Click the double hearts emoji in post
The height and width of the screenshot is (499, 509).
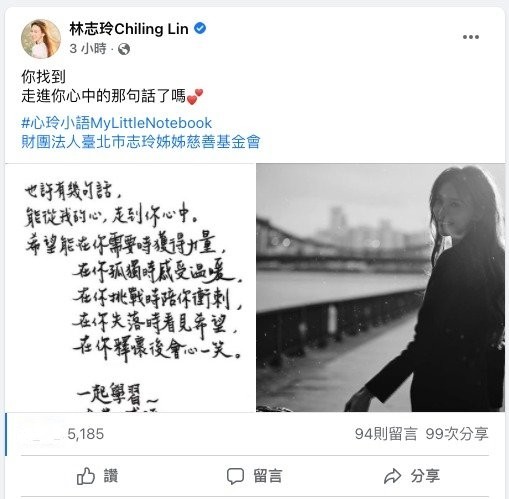point(195,97)
